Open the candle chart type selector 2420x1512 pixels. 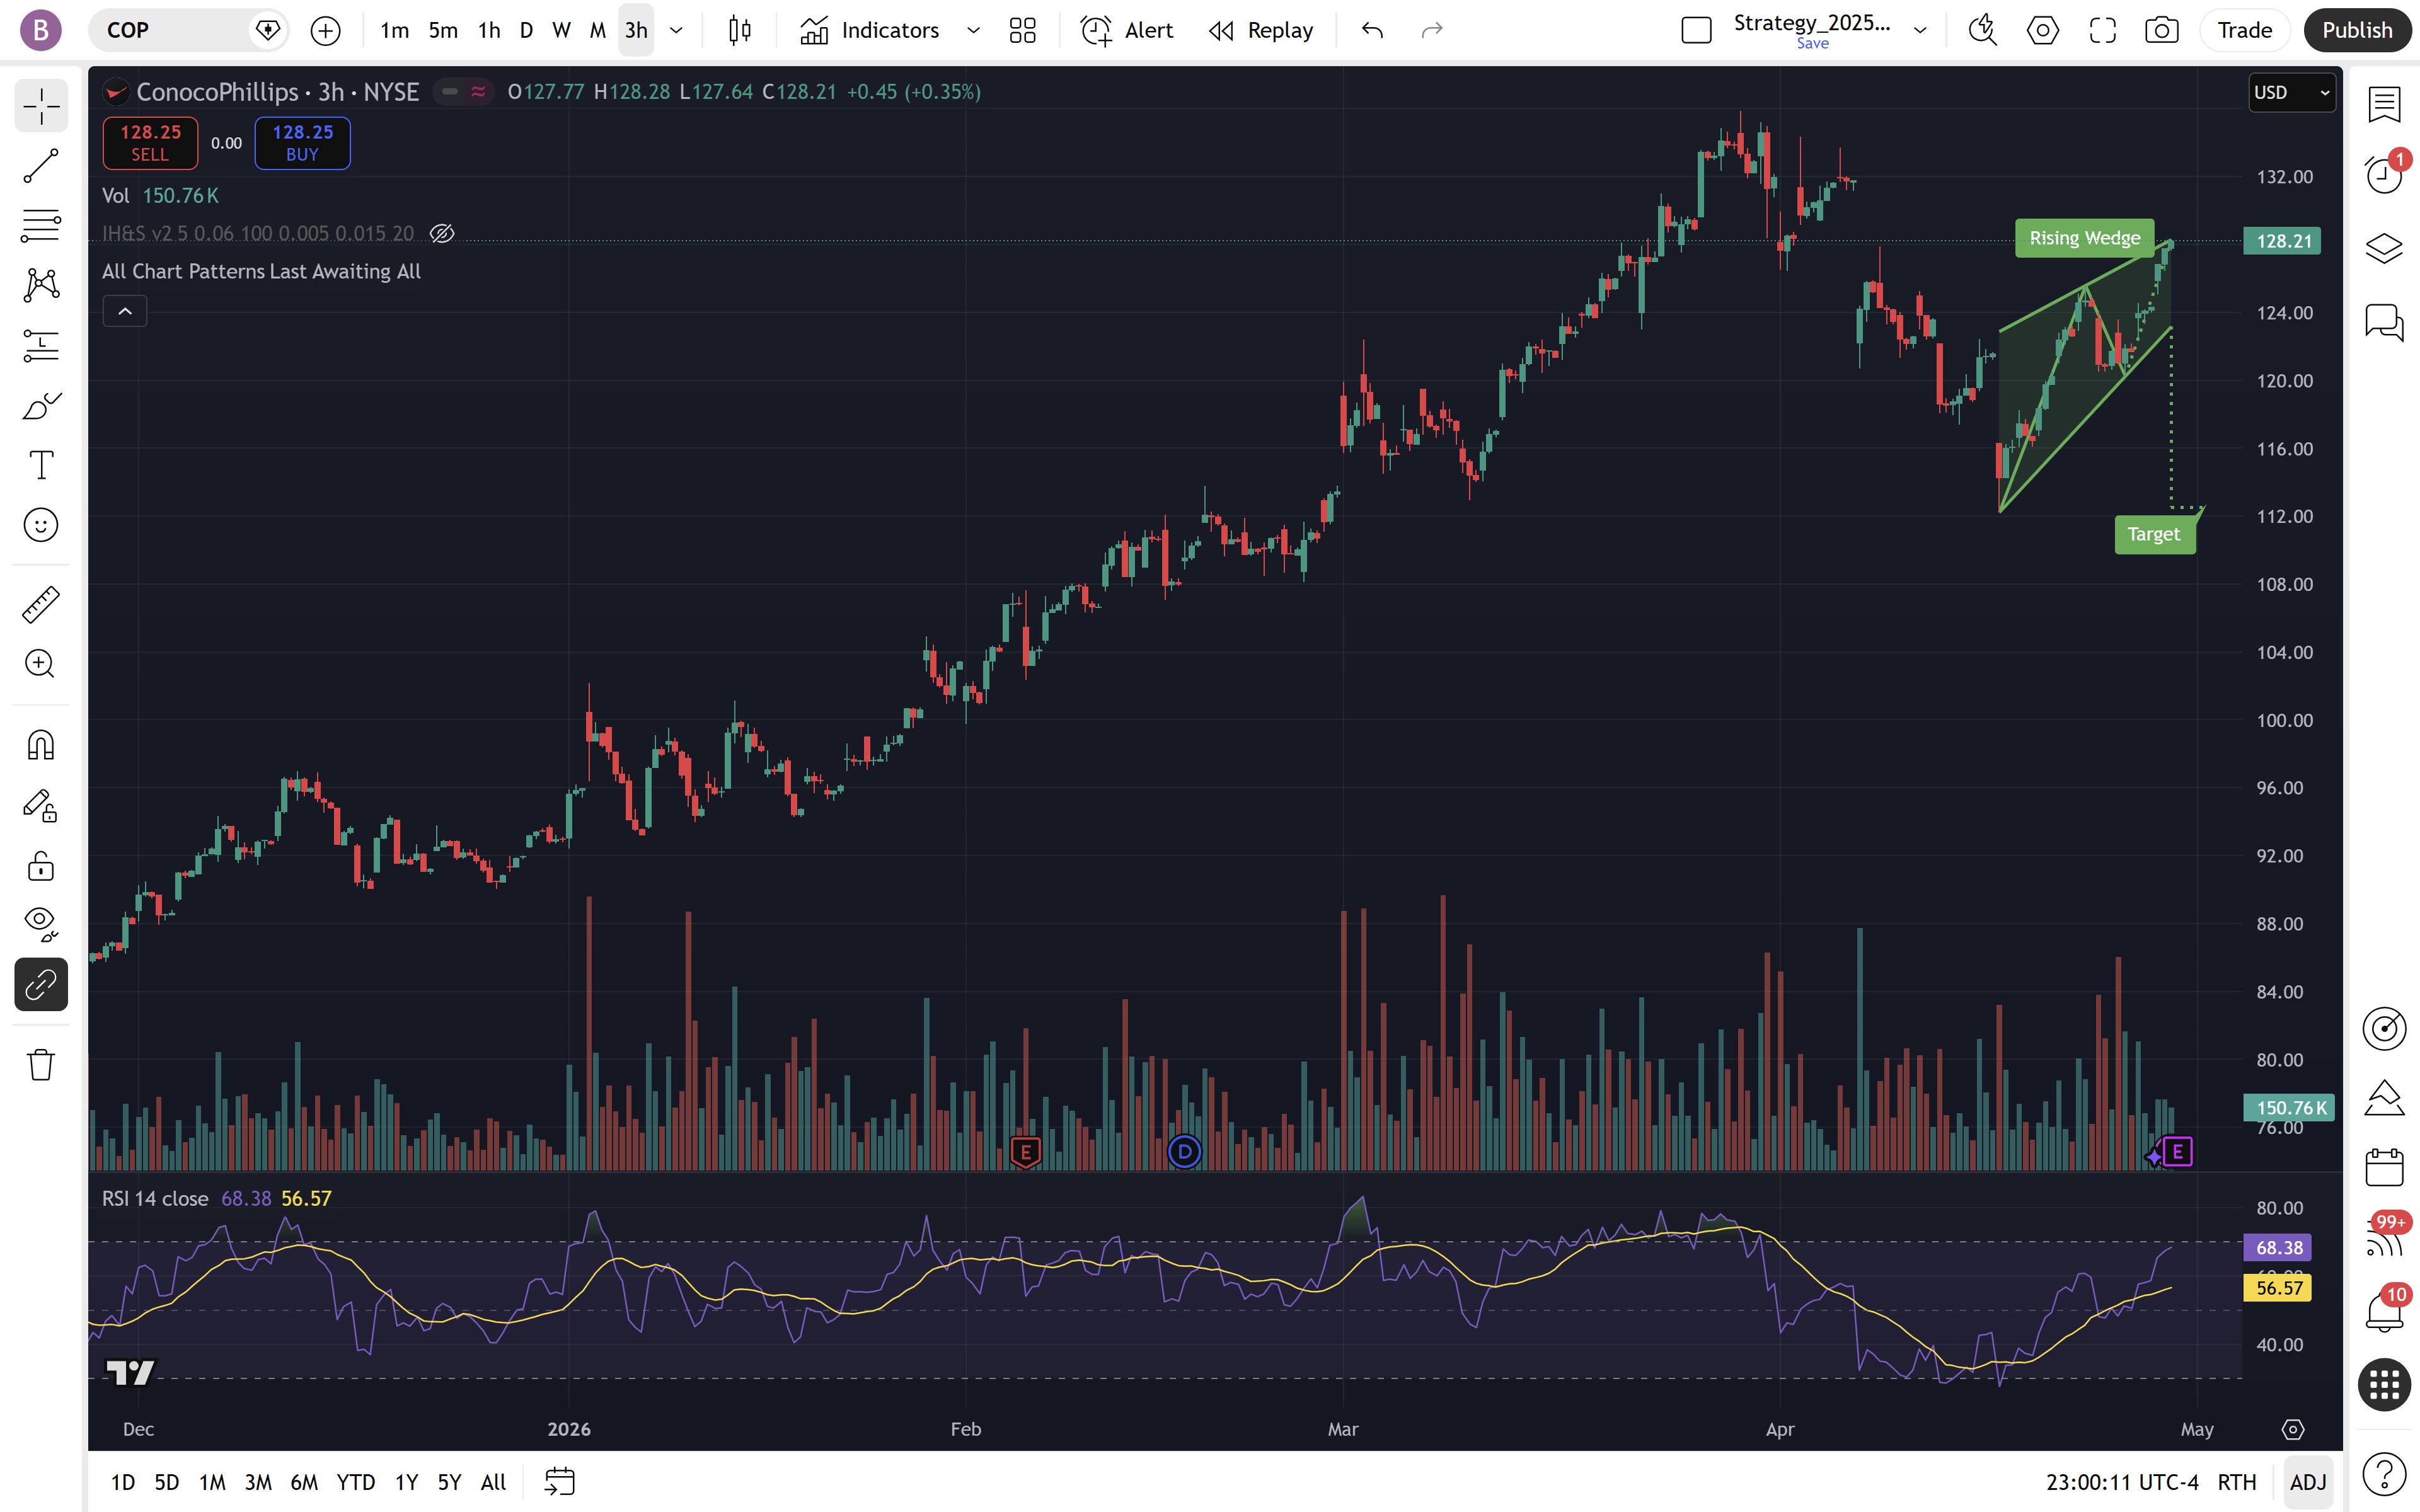(x=740, y=30)
